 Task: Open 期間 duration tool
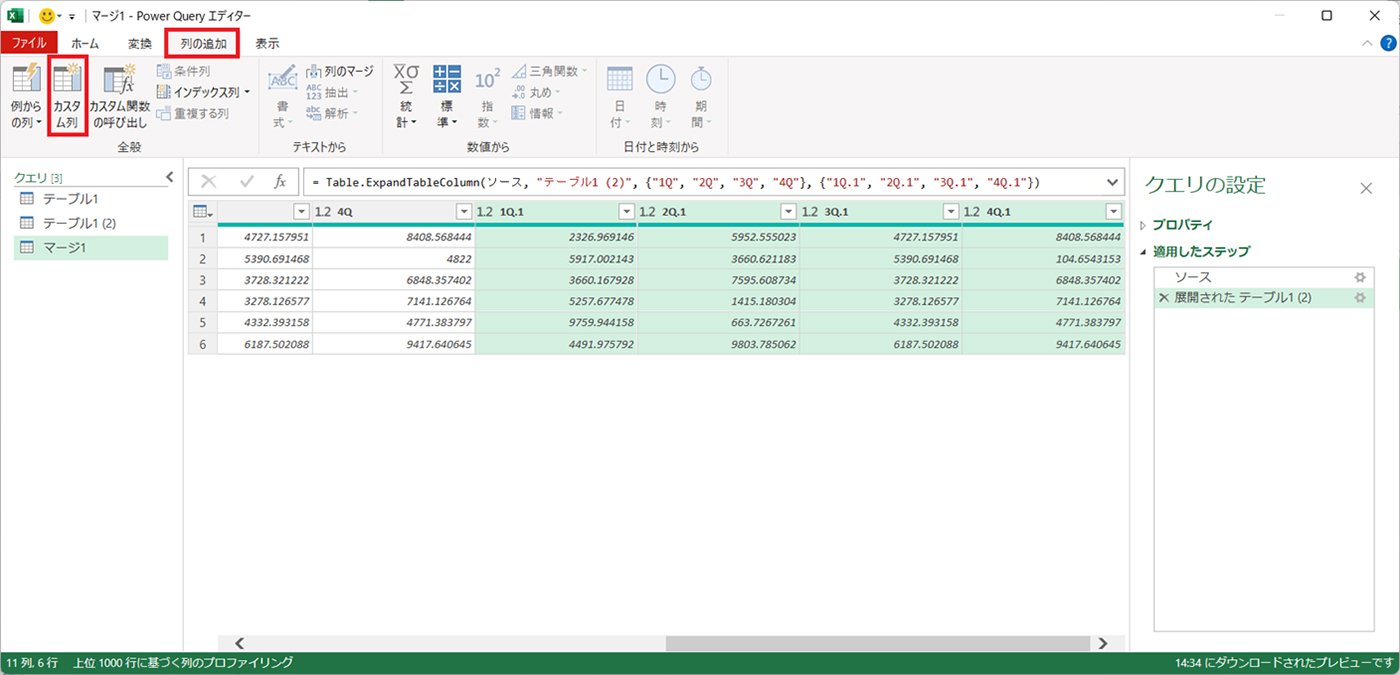702,96
